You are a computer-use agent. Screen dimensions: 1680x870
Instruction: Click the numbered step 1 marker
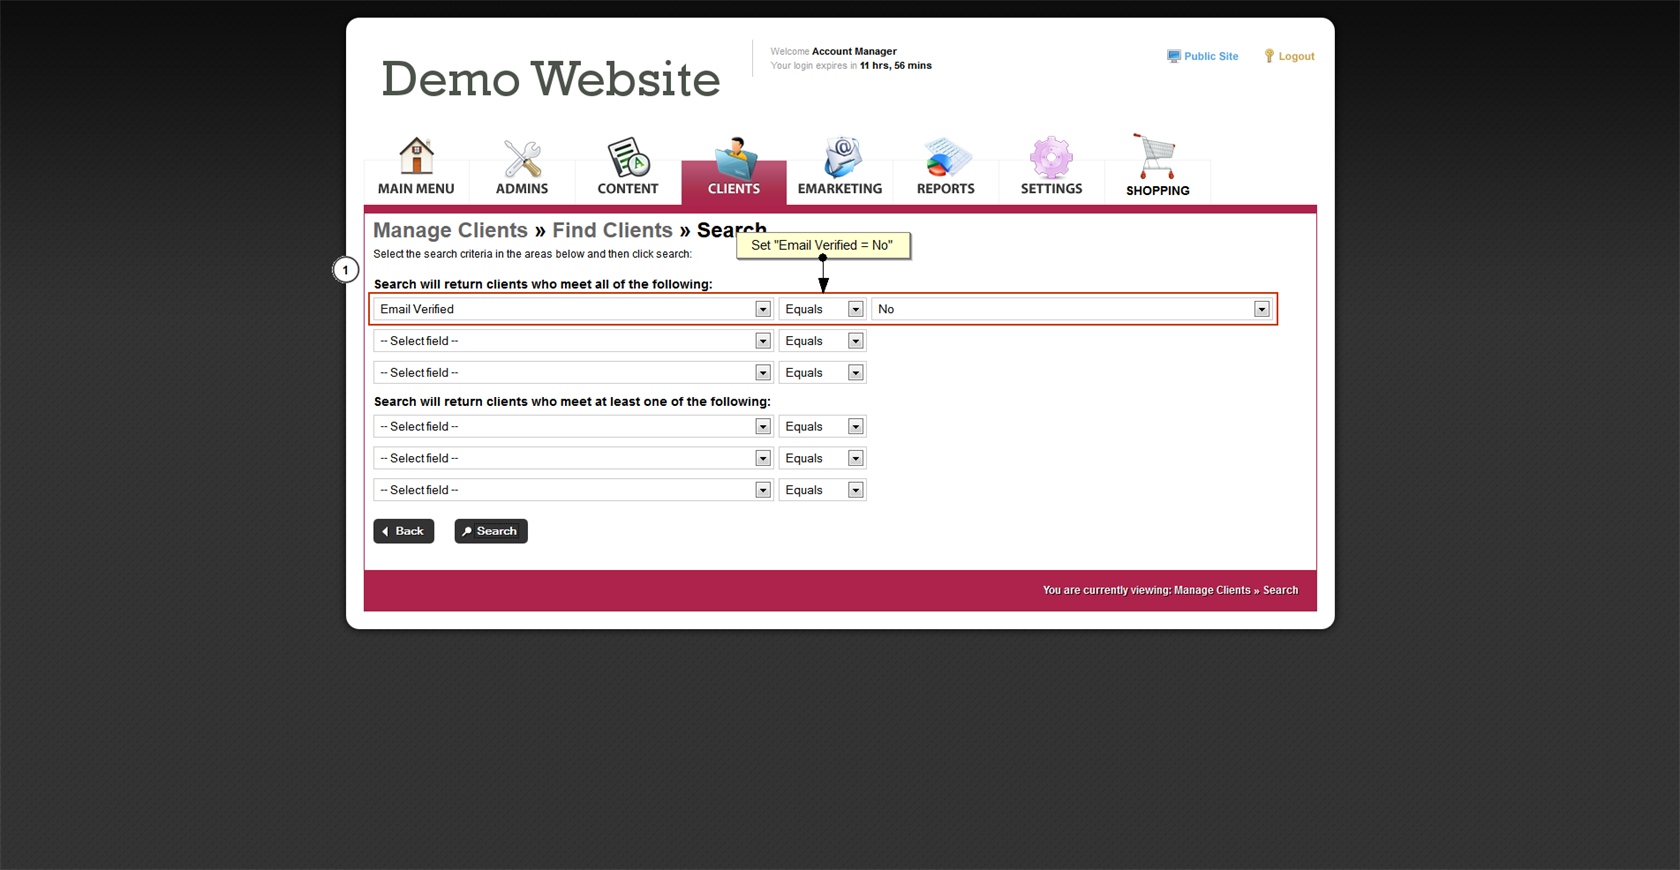click(x=346, y=270)
